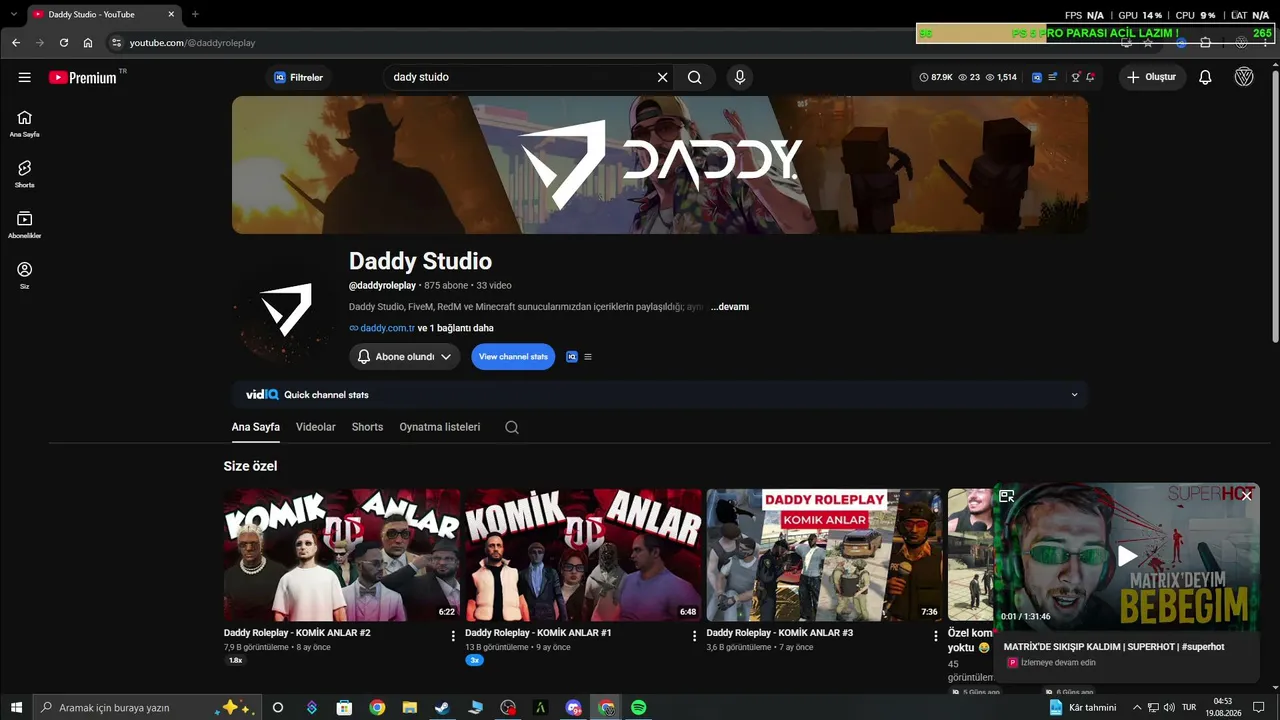This screenshot has width=1280, height=720.
Task: Clear the search box text
Action: pos(662,77)
